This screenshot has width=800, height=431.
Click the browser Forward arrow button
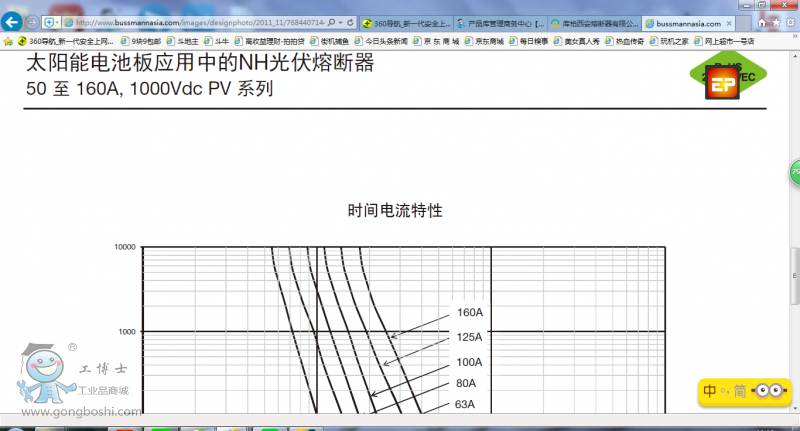coord(33,21)
